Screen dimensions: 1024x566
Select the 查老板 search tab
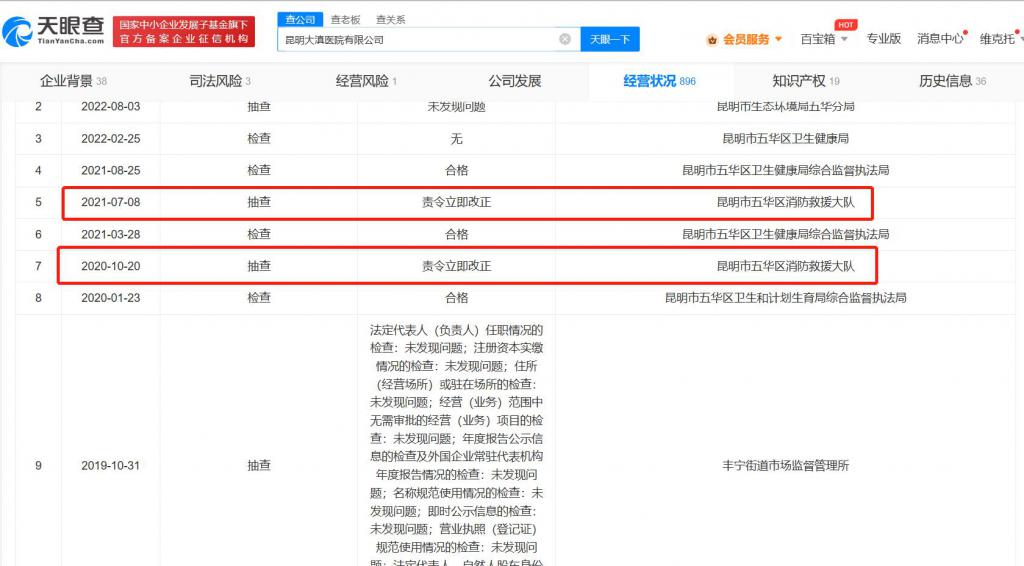click(345, 20)
